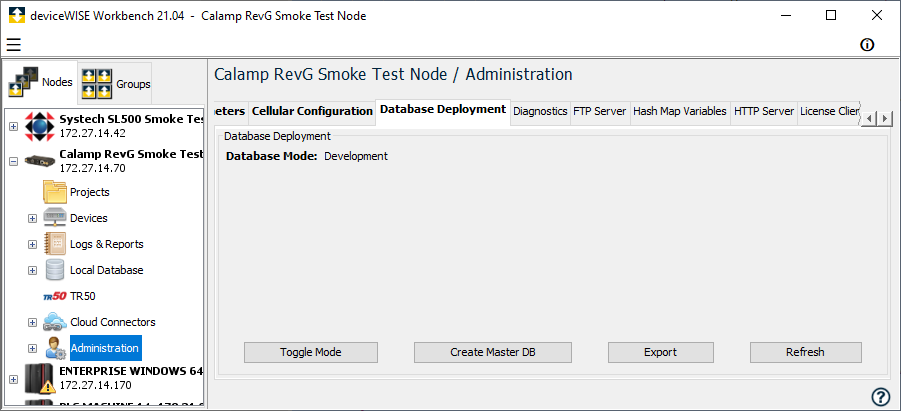Click the Refresh button

806,352
